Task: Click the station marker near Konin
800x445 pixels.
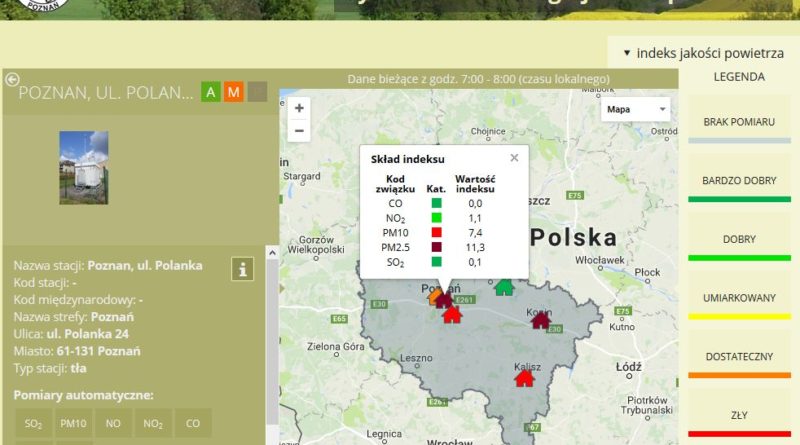Action: [541, 319]
